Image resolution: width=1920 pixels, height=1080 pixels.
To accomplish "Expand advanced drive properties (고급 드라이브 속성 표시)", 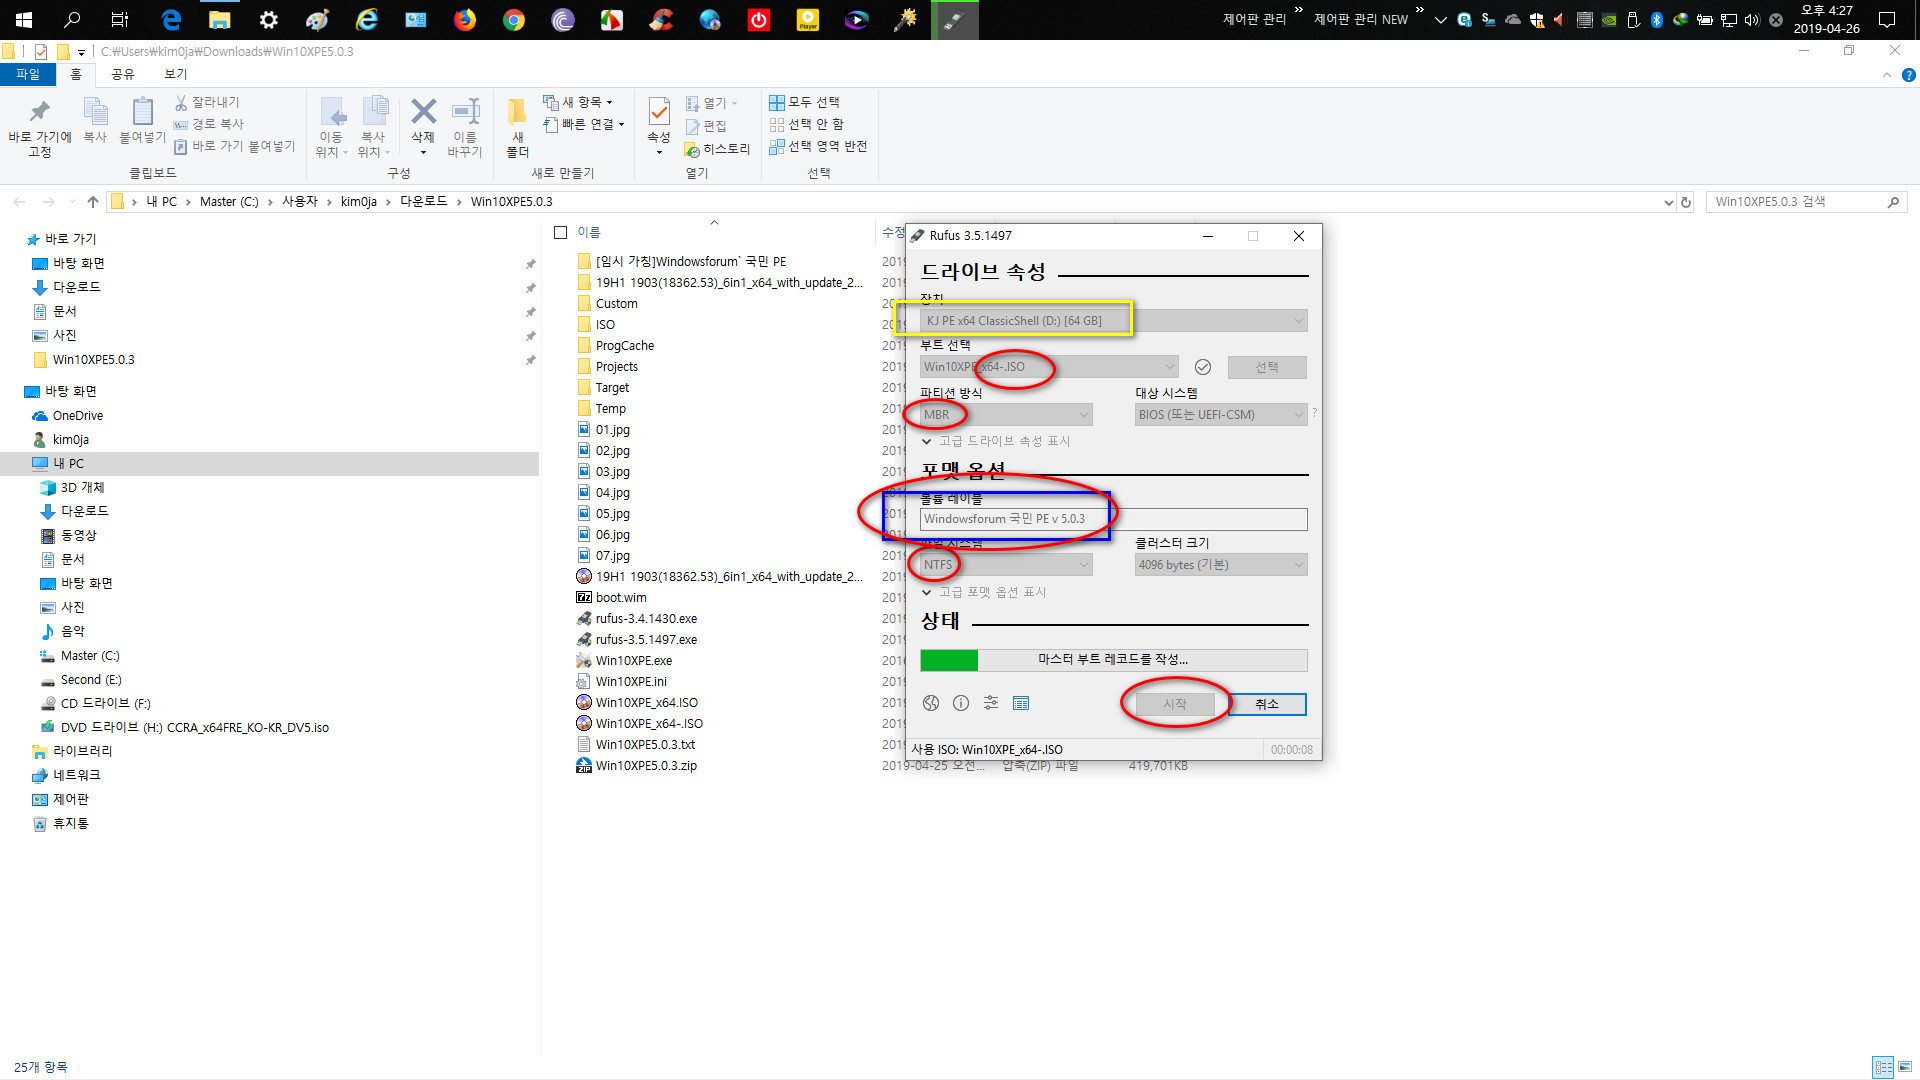I will 996,441.
